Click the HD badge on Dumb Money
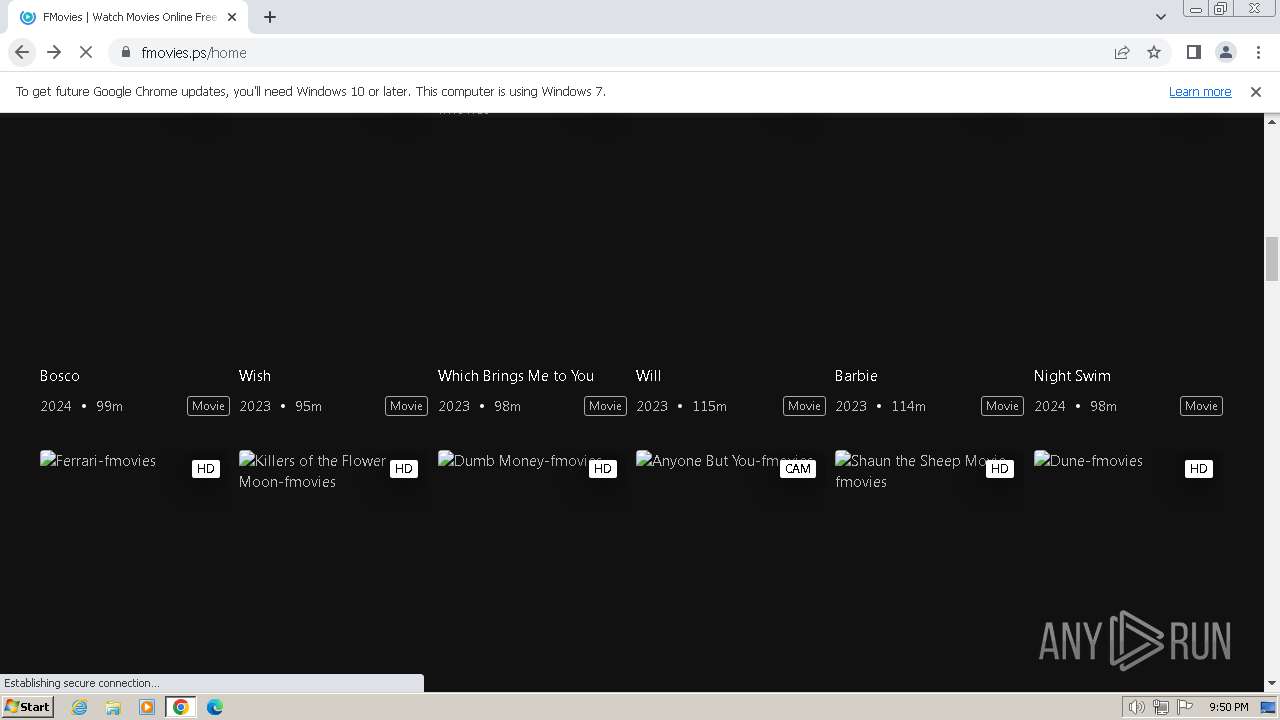Screen dimensions: 1280x720 pos(602,469)
